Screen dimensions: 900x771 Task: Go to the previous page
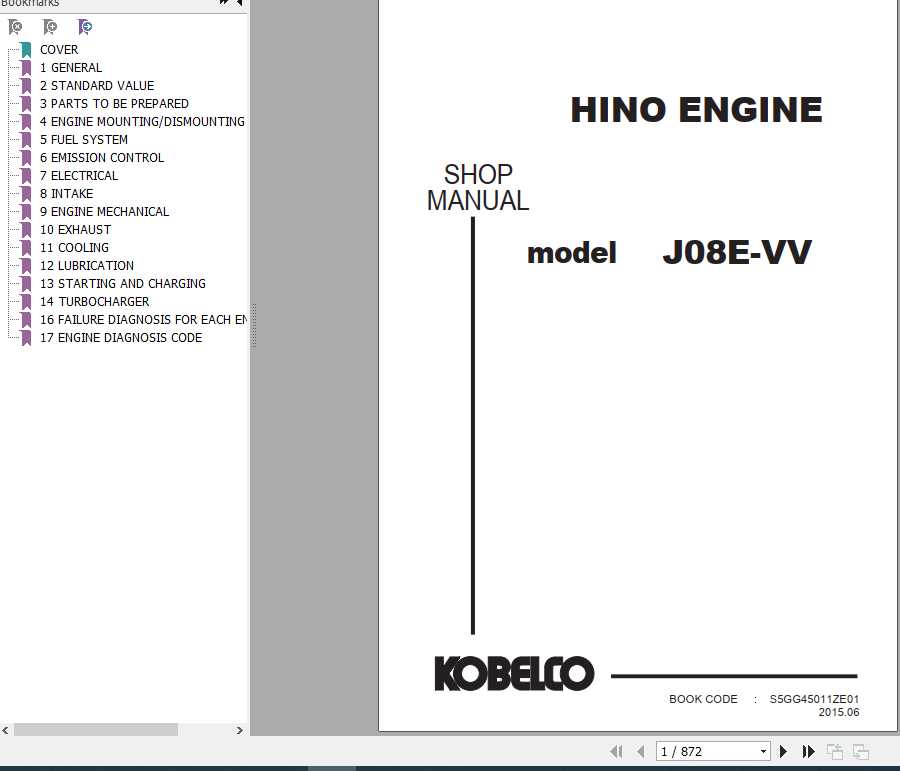click(641, 751)
